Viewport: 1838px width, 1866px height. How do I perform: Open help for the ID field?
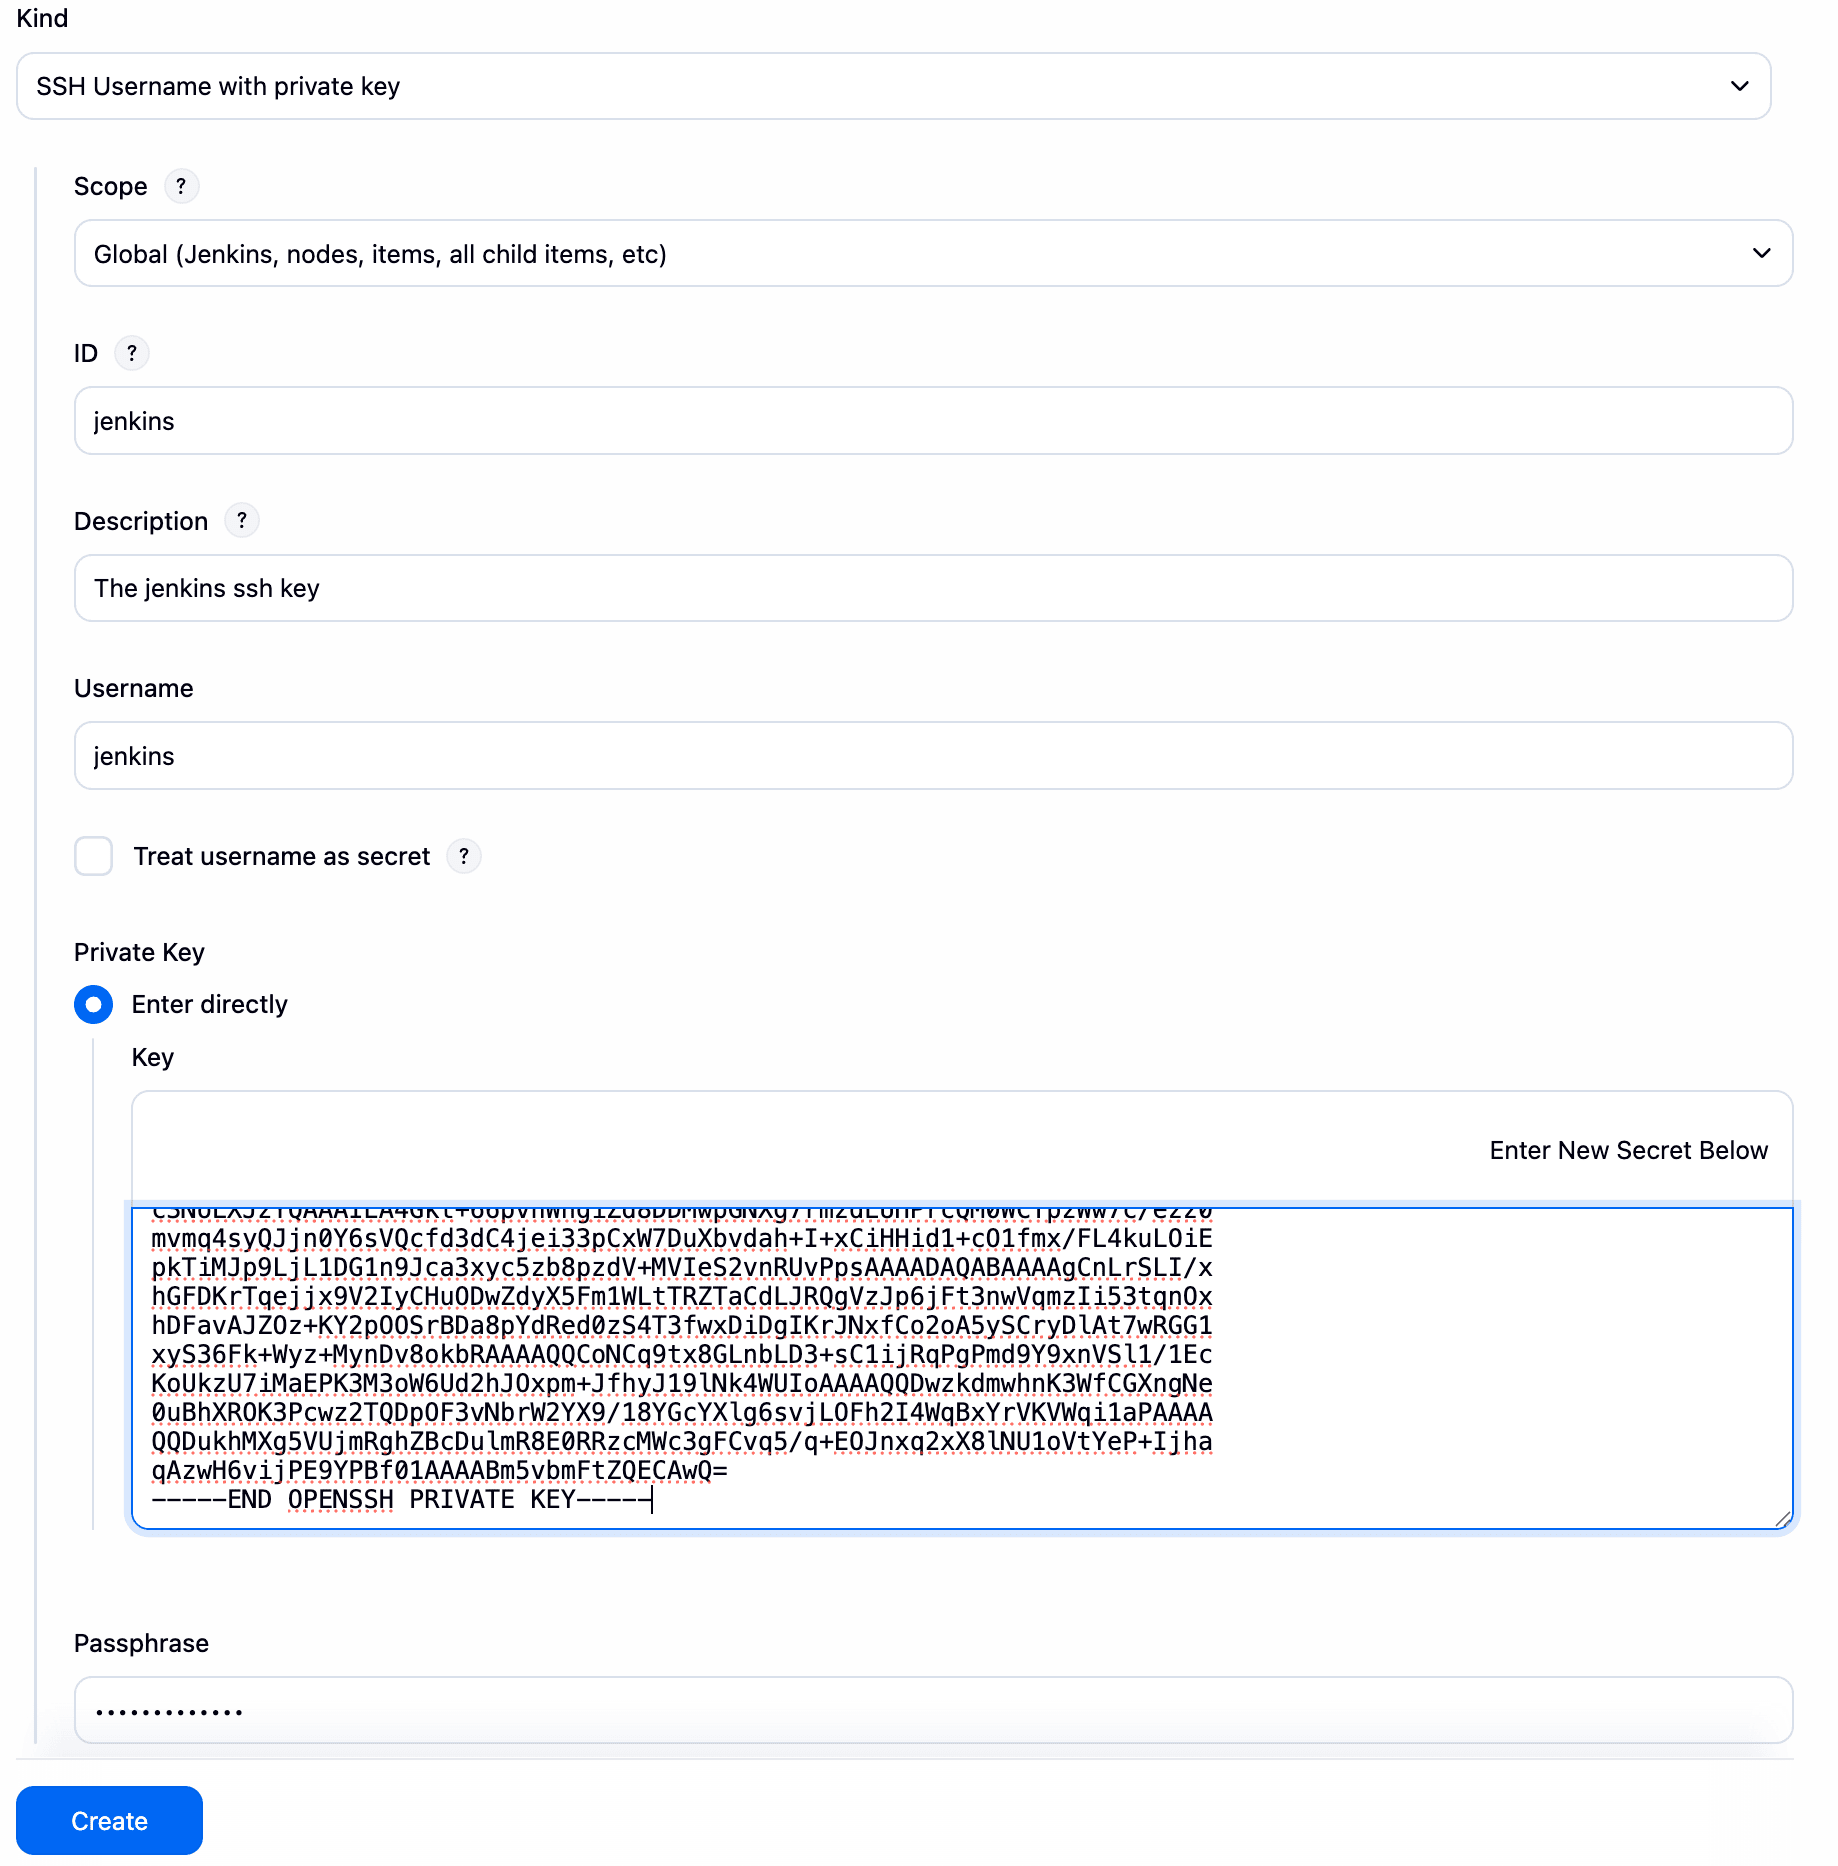[x=132, y=353]
